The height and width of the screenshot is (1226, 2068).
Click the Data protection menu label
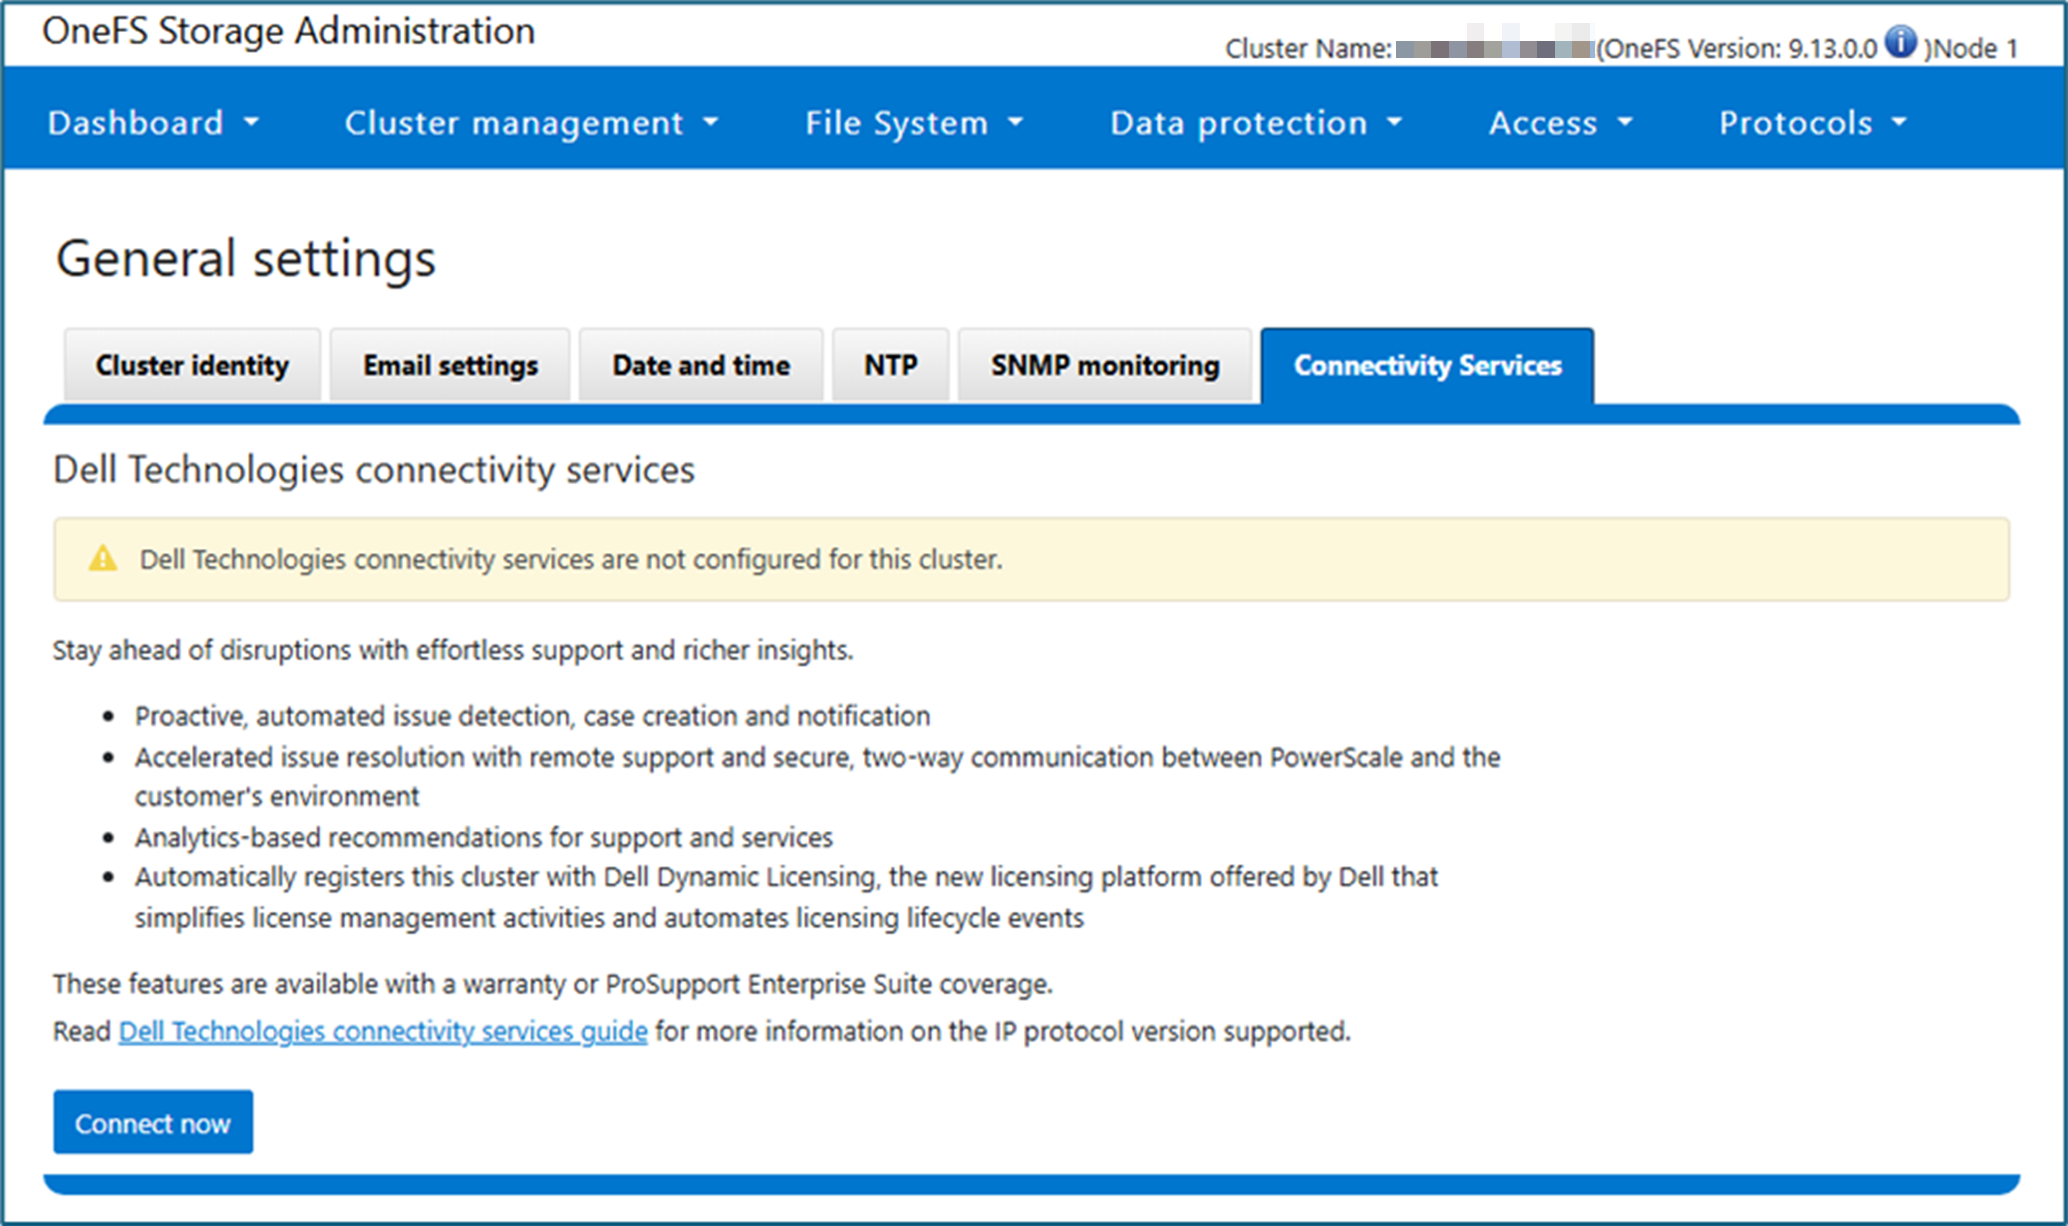click(1238, 122)
